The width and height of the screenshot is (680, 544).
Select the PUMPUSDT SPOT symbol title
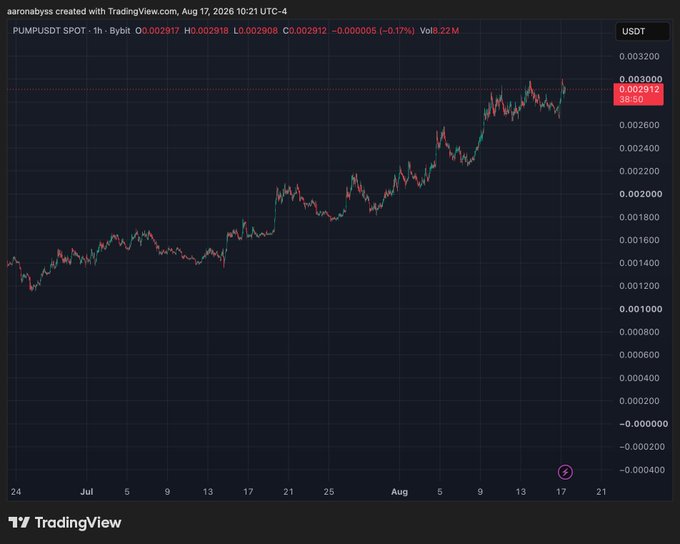(x=49, y=31)
